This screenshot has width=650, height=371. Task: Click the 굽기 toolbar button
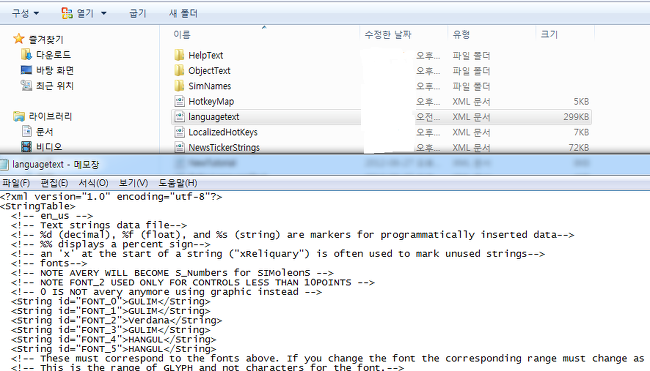coord(138,13)
